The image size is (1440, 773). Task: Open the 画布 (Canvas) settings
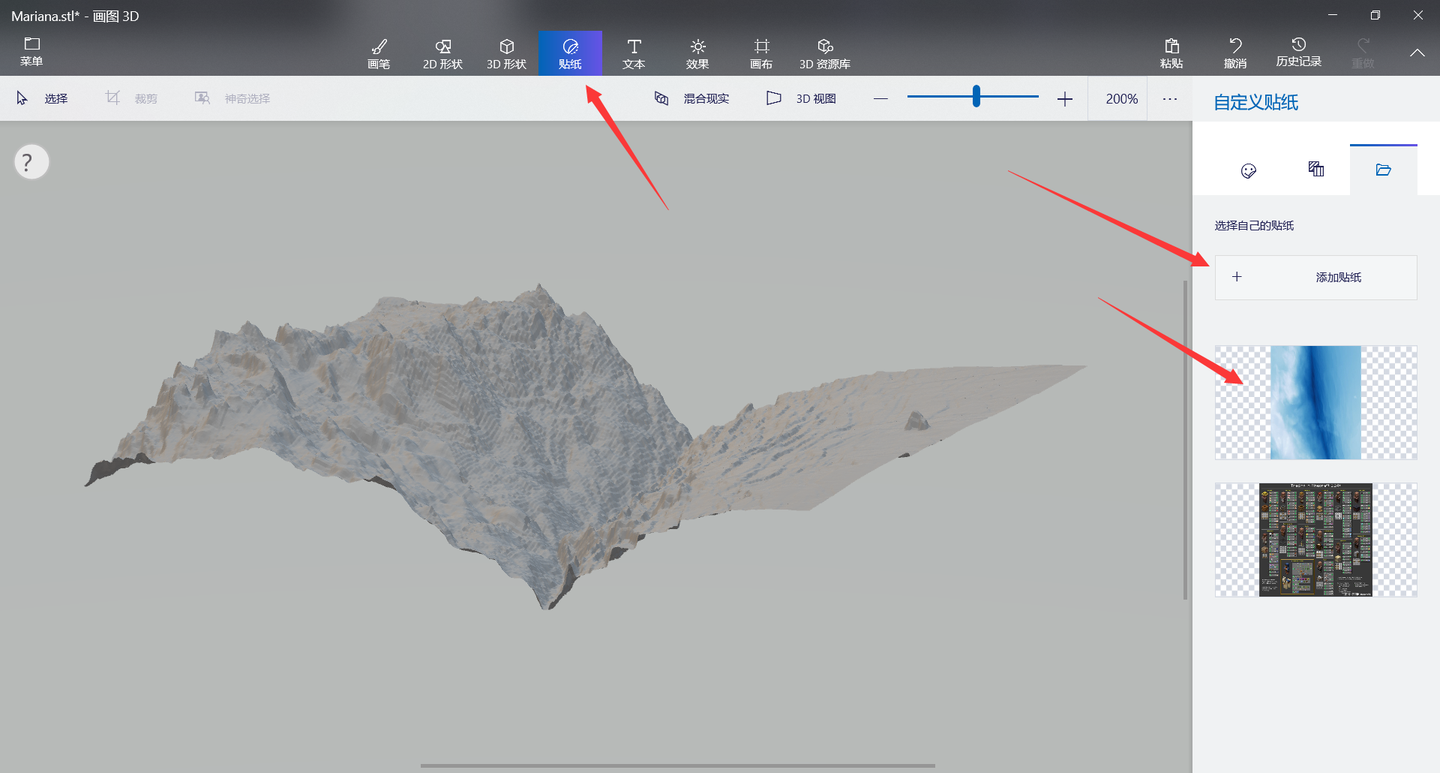point(761,53)
